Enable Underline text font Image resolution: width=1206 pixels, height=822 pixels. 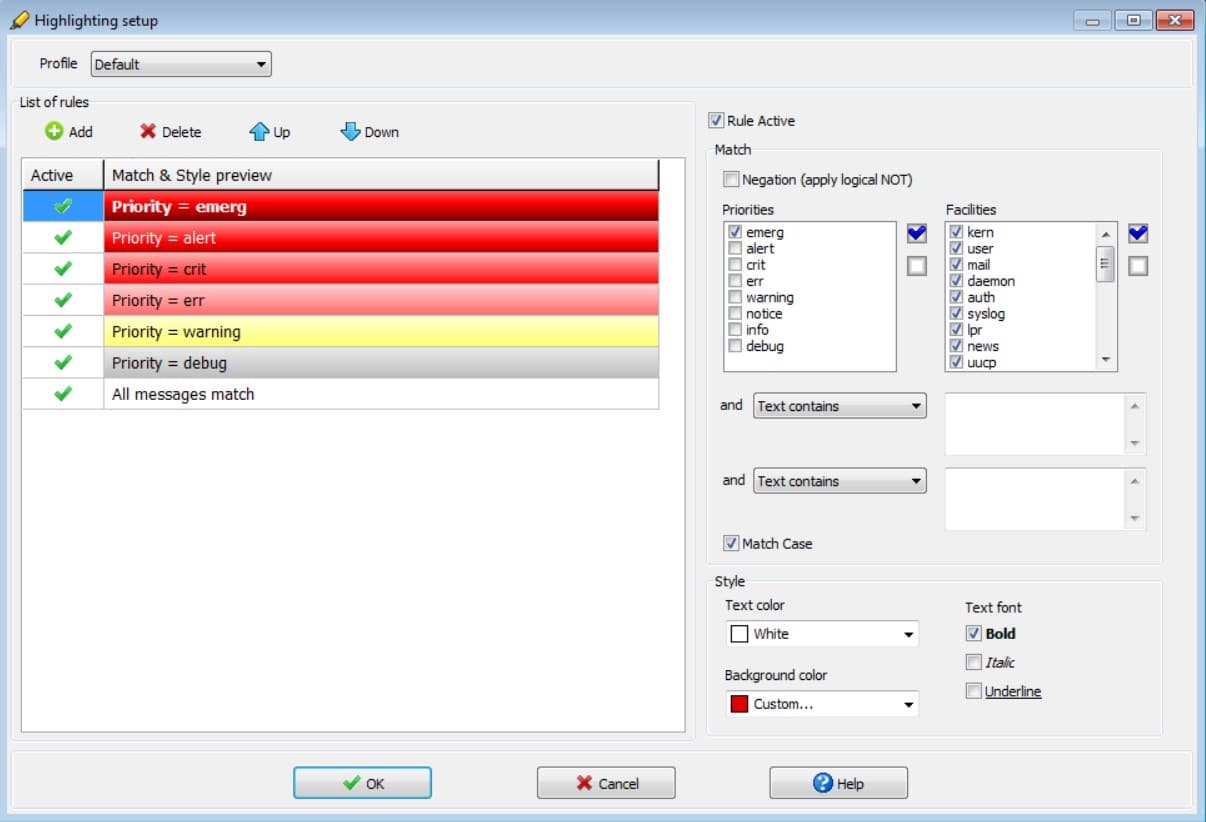(x=974, y=691)
